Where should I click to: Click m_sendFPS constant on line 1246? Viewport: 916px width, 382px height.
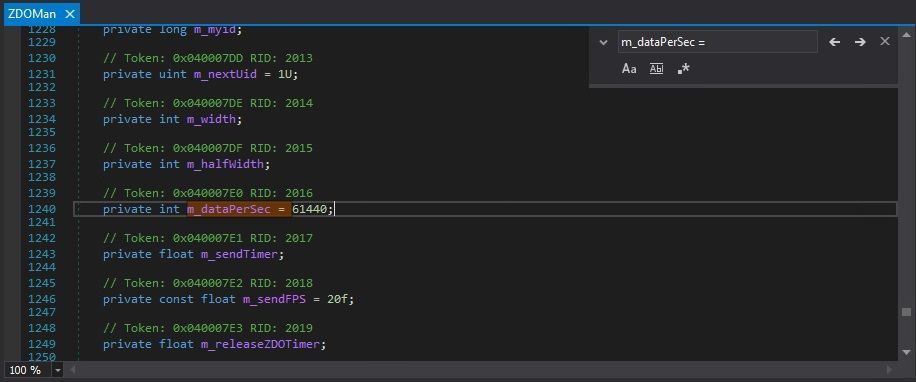pos(275,299)
